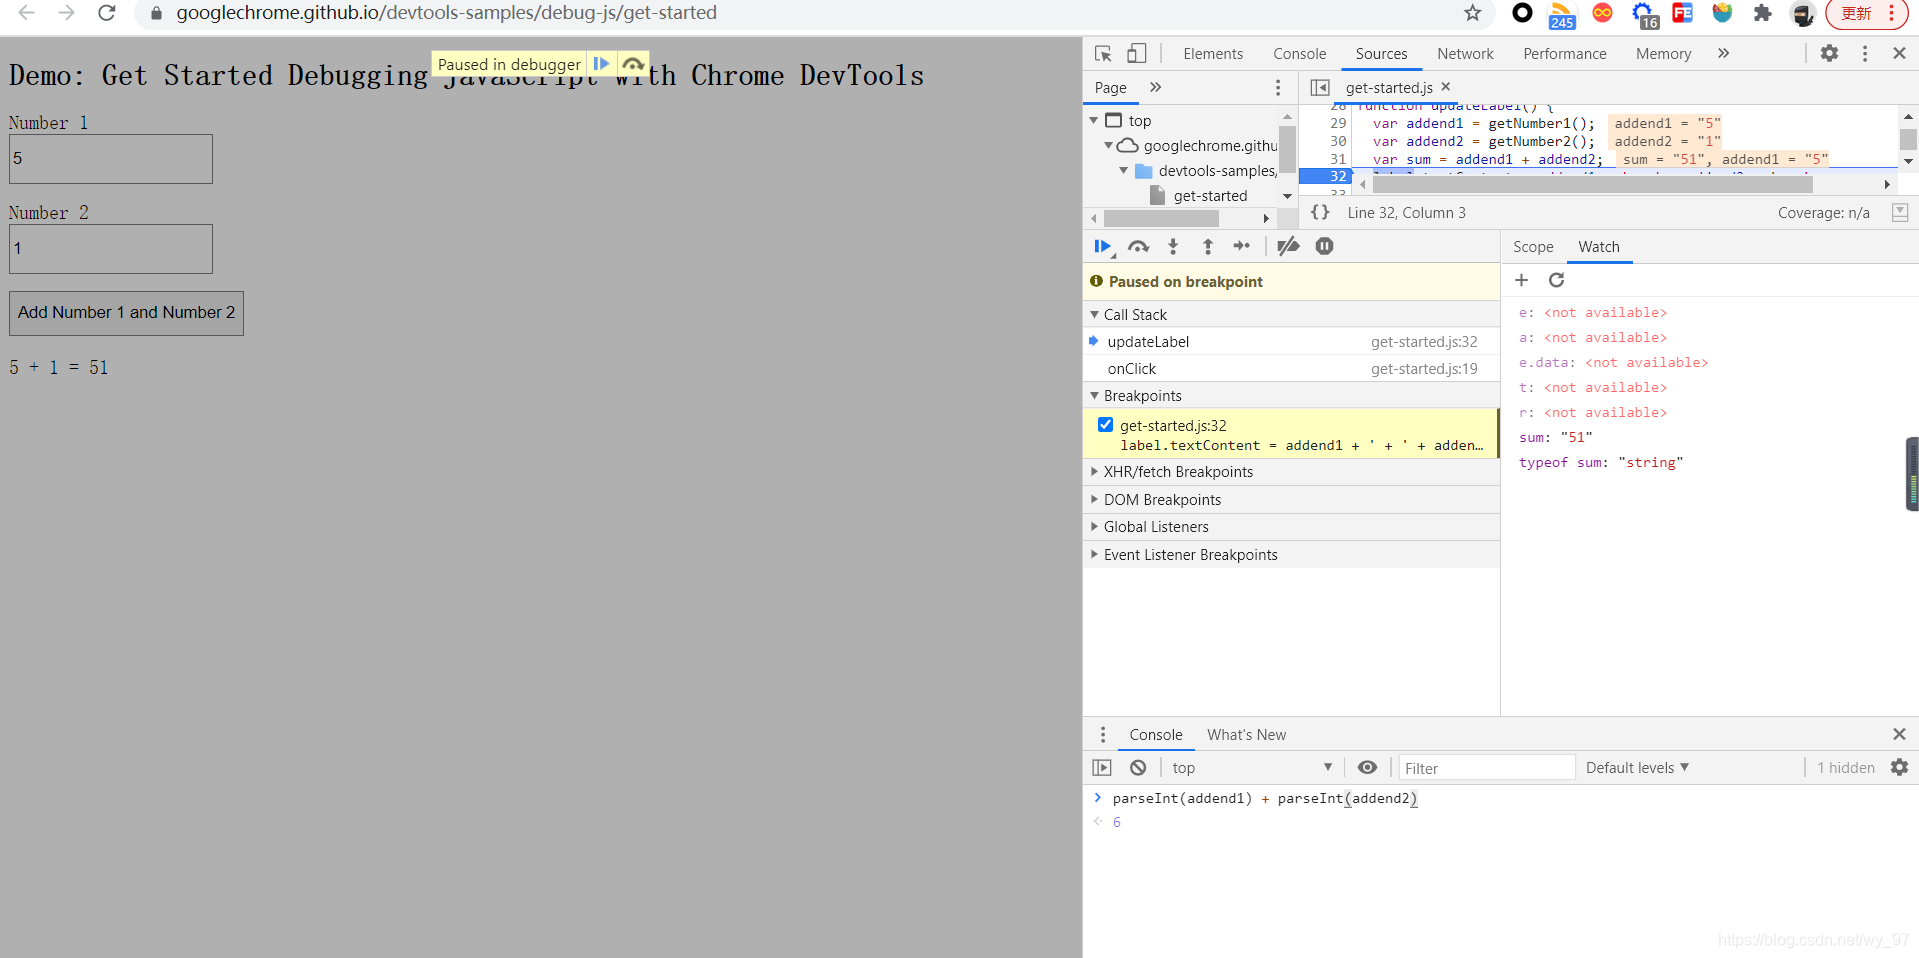Viewport: 1919px width, 958px height.
Task: Click the inspect element picker icon
Action: (x=1103, y=54)
